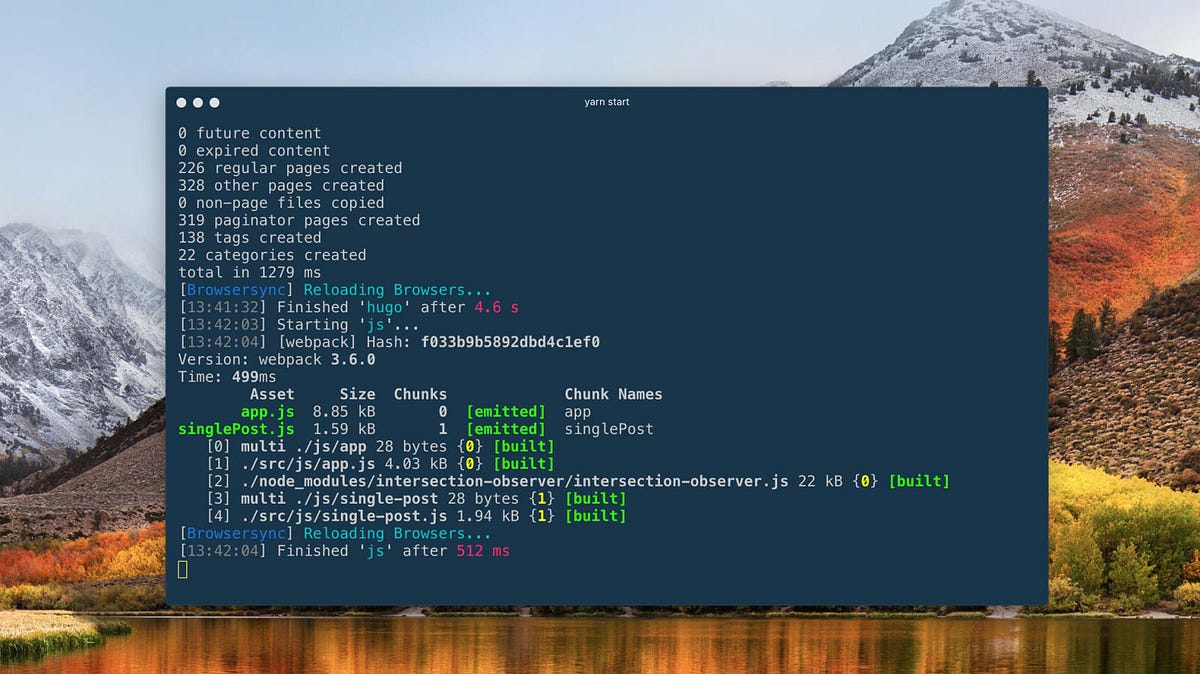Click the '[built]' tag in the intersection-observer row
The height and width of the screenshot is (674, 1200).
coord(919,482)
